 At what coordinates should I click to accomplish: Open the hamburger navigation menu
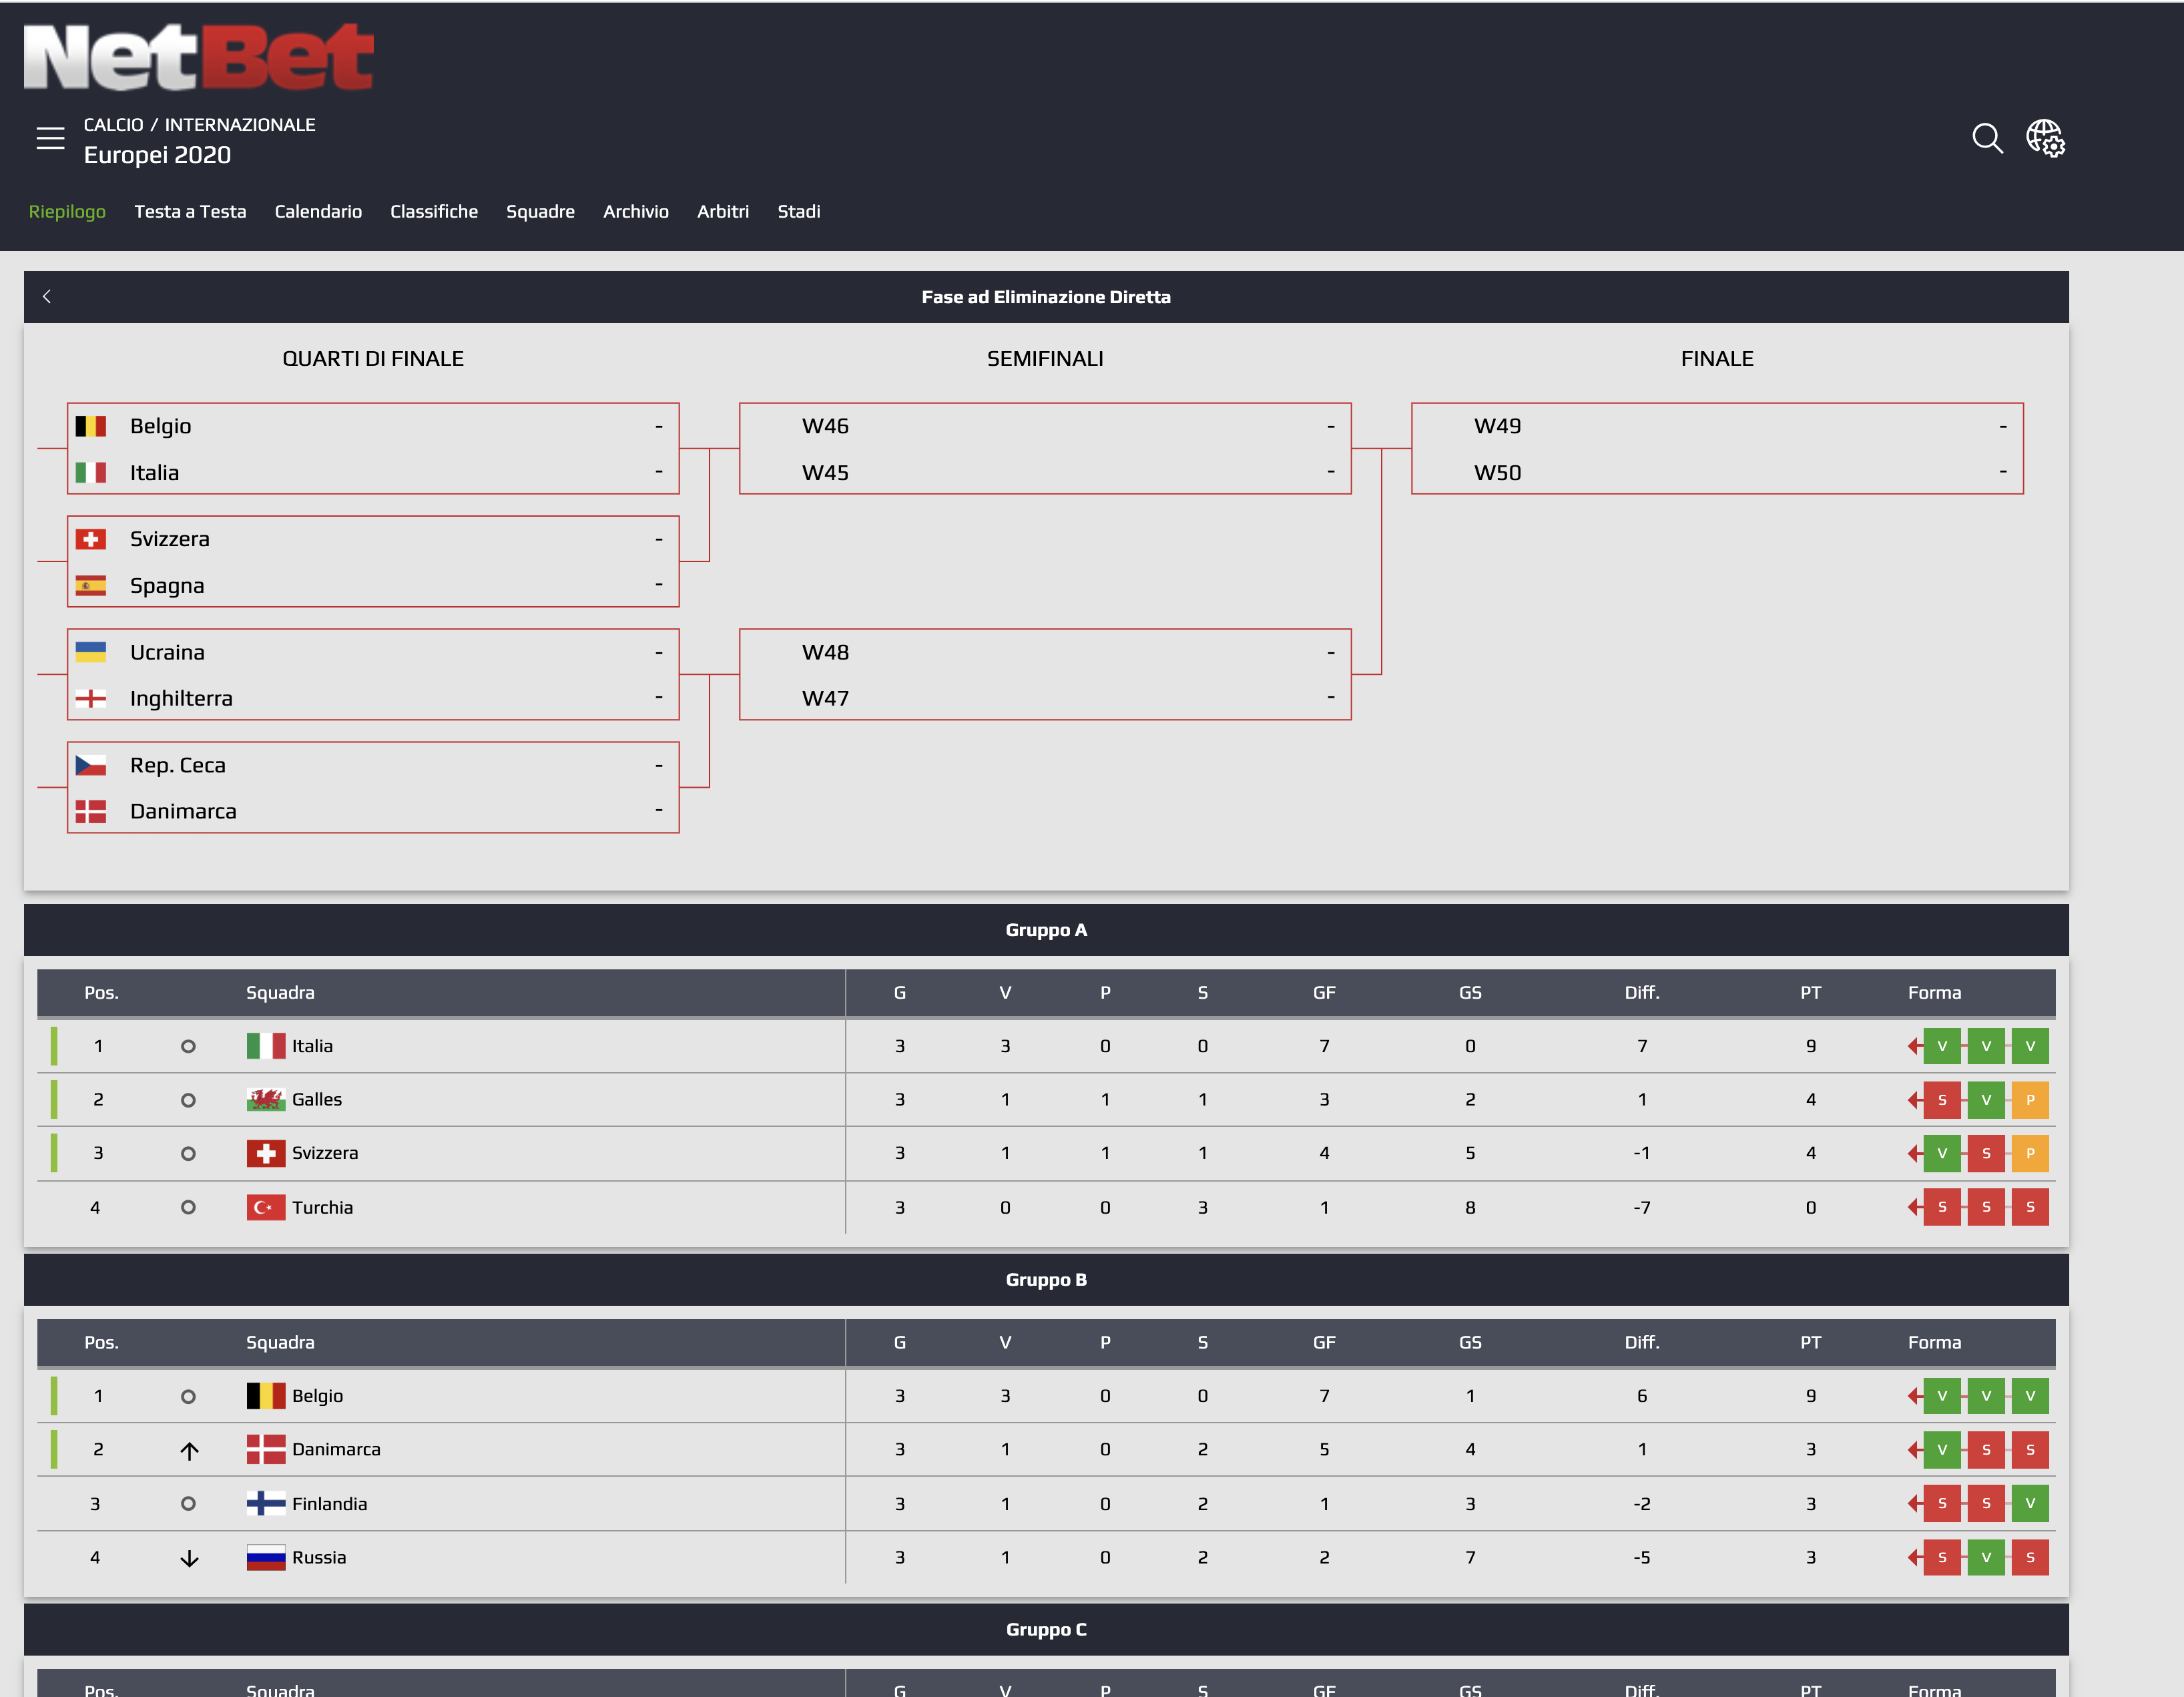pos(50,139)
